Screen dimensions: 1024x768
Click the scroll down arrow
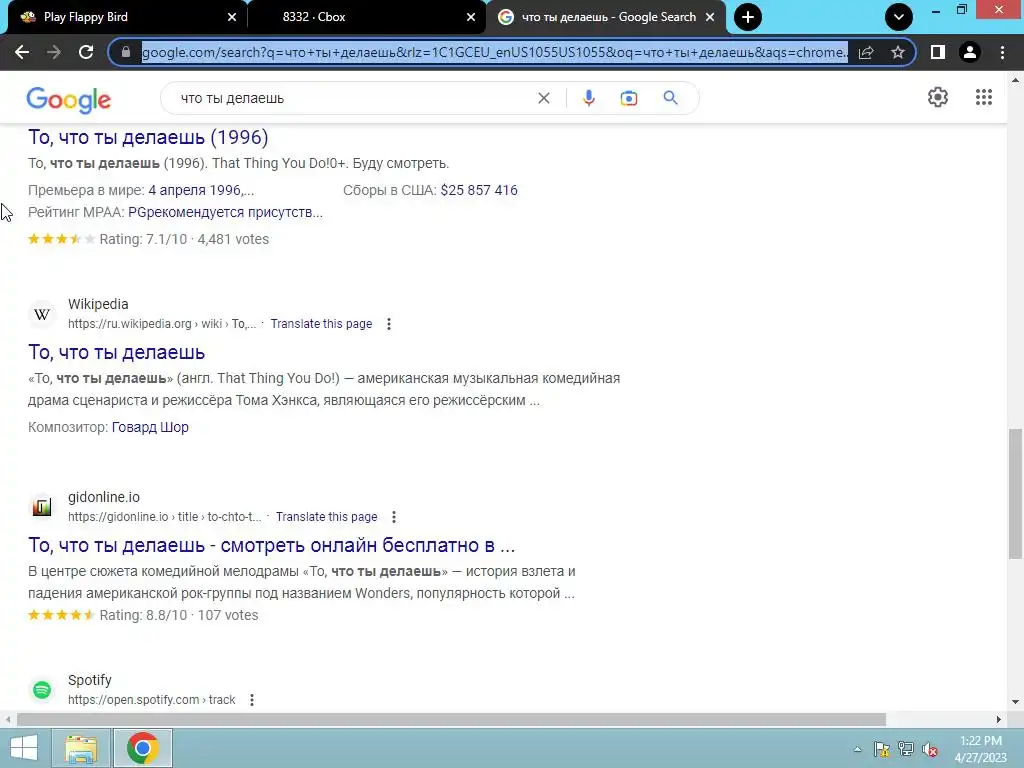(x=1015, y=702)
